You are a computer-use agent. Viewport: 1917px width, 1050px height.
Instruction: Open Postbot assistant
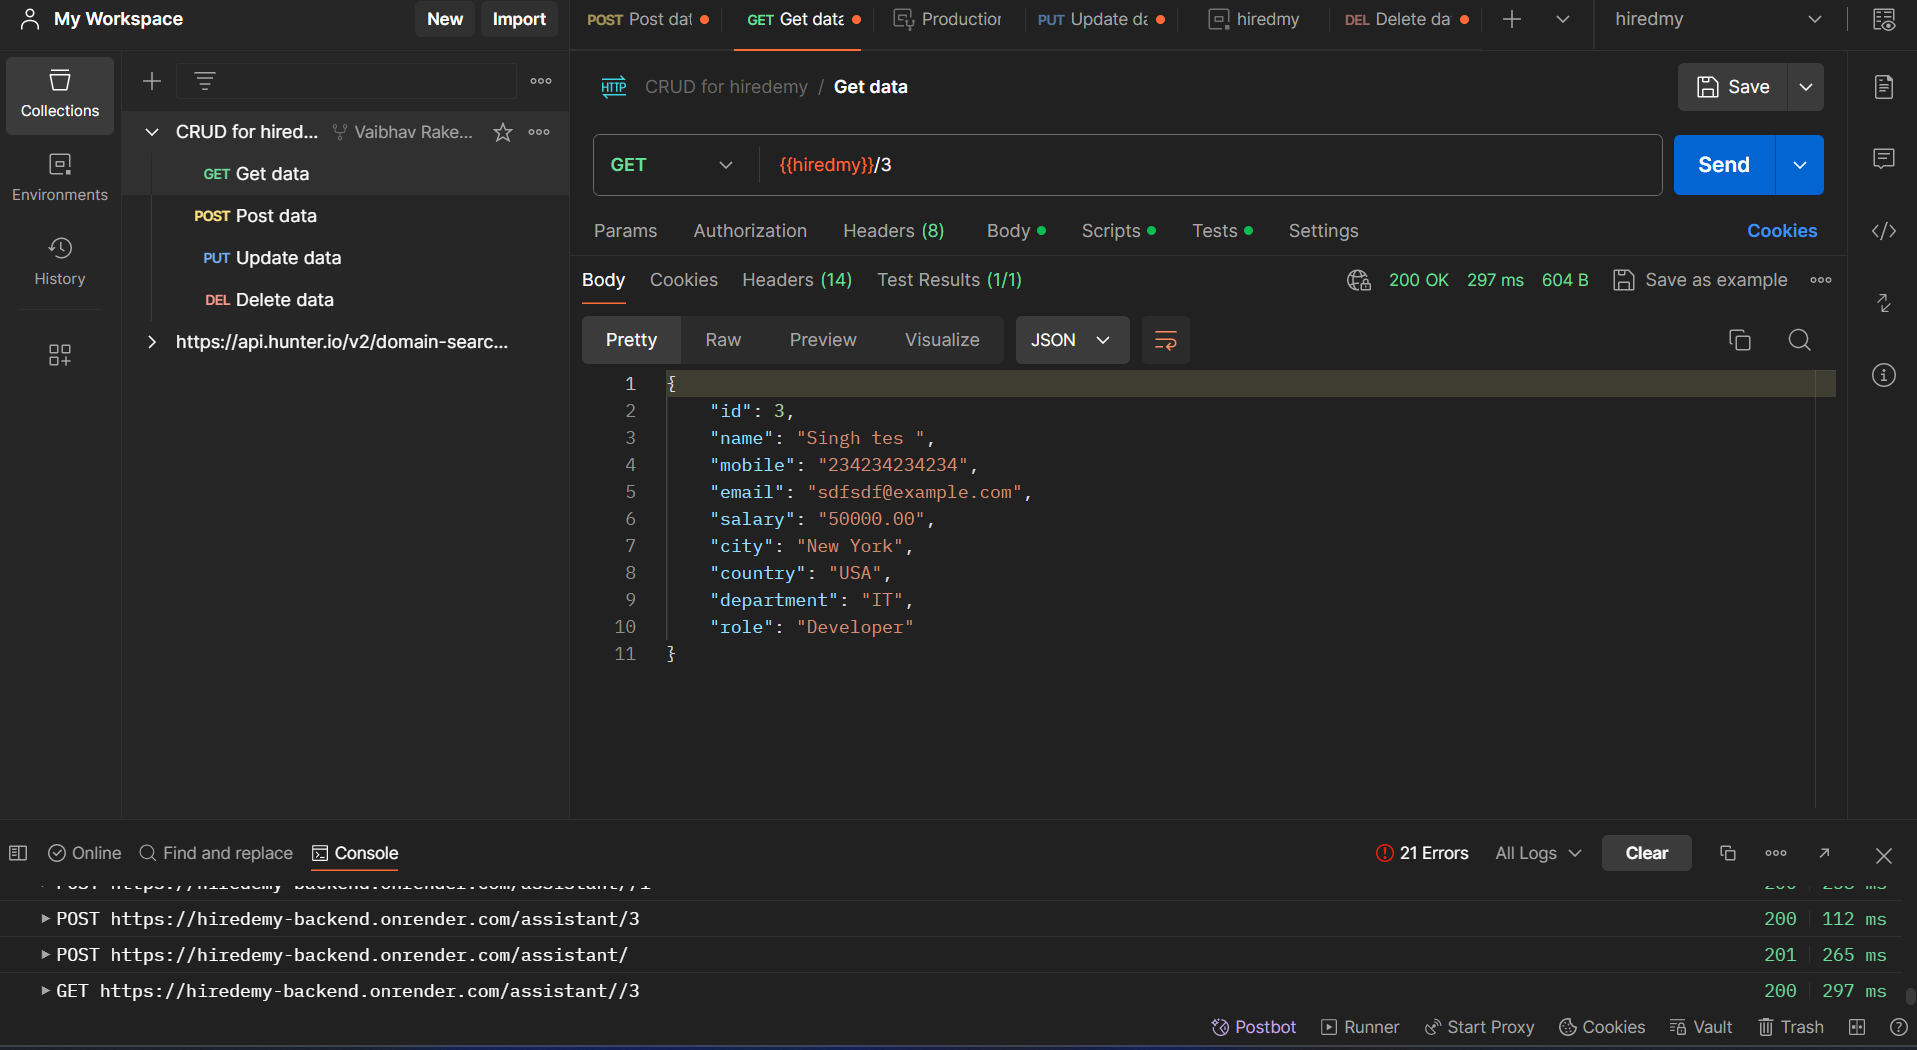click(x=1253, y=1027)
